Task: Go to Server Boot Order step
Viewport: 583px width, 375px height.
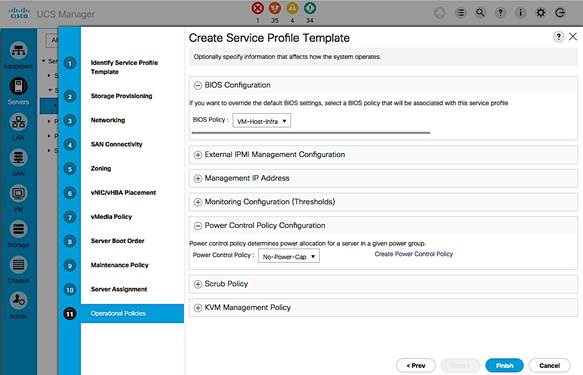Action: coord(117,241)
